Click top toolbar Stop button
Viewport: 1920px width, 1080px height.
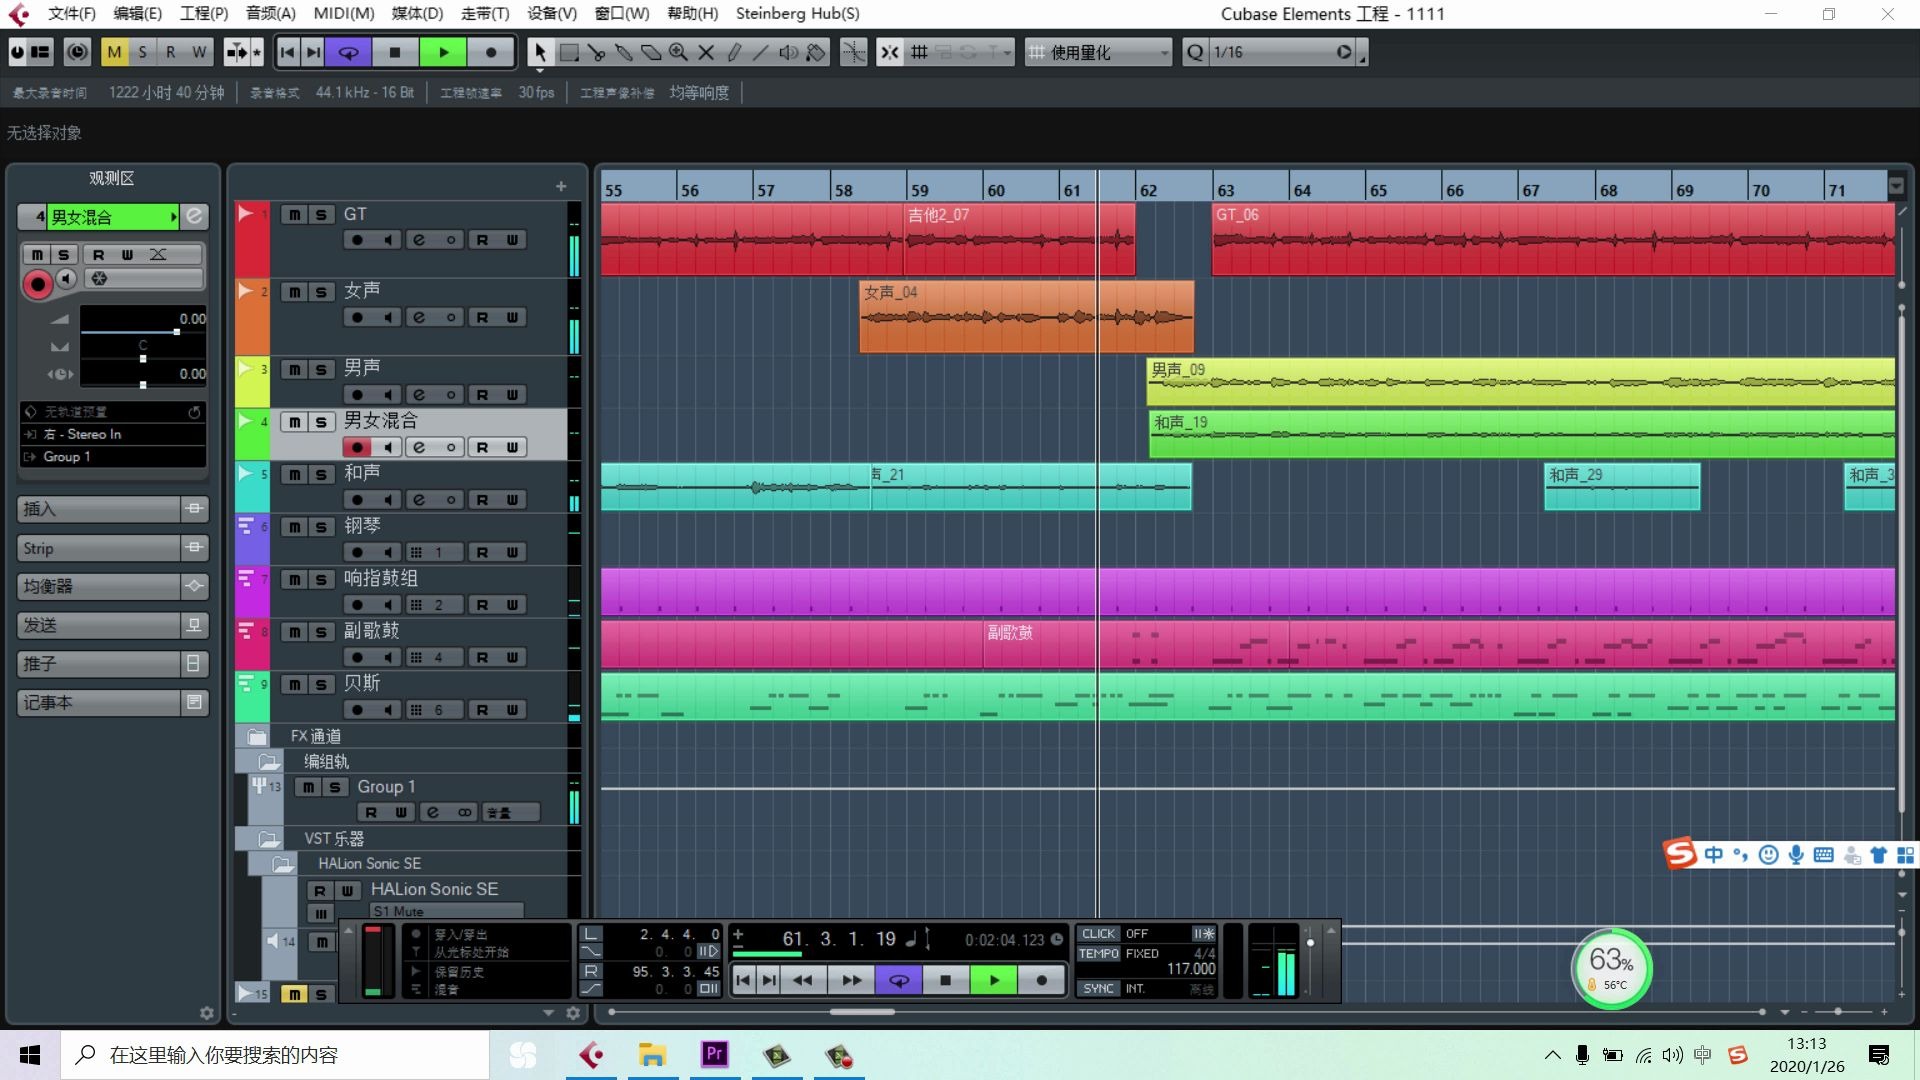(395, 52)
